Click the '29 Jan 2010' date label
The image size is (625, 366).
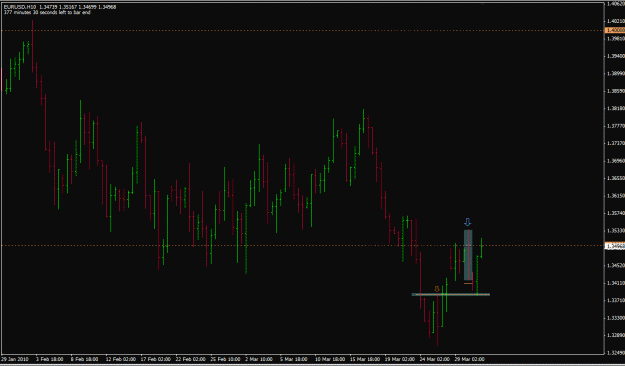point(14,359)
